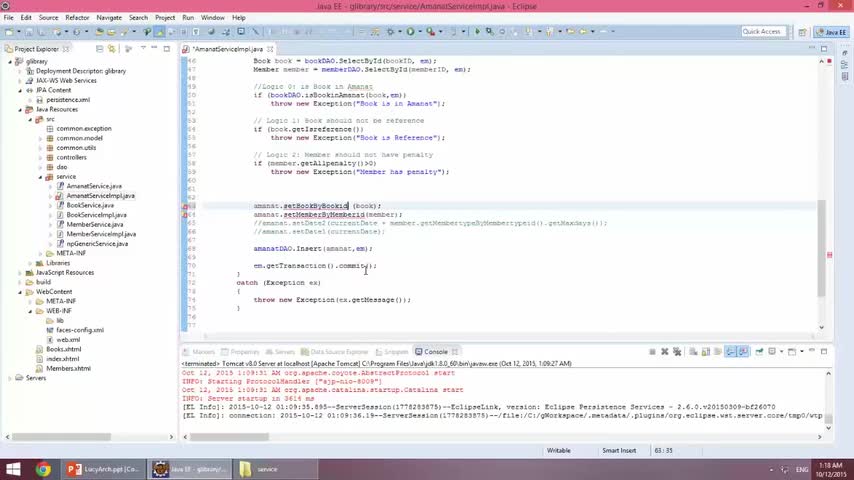Switch to PowerPoint LucyArch taskbar item
Screen dimensions: 854x480
103,469
